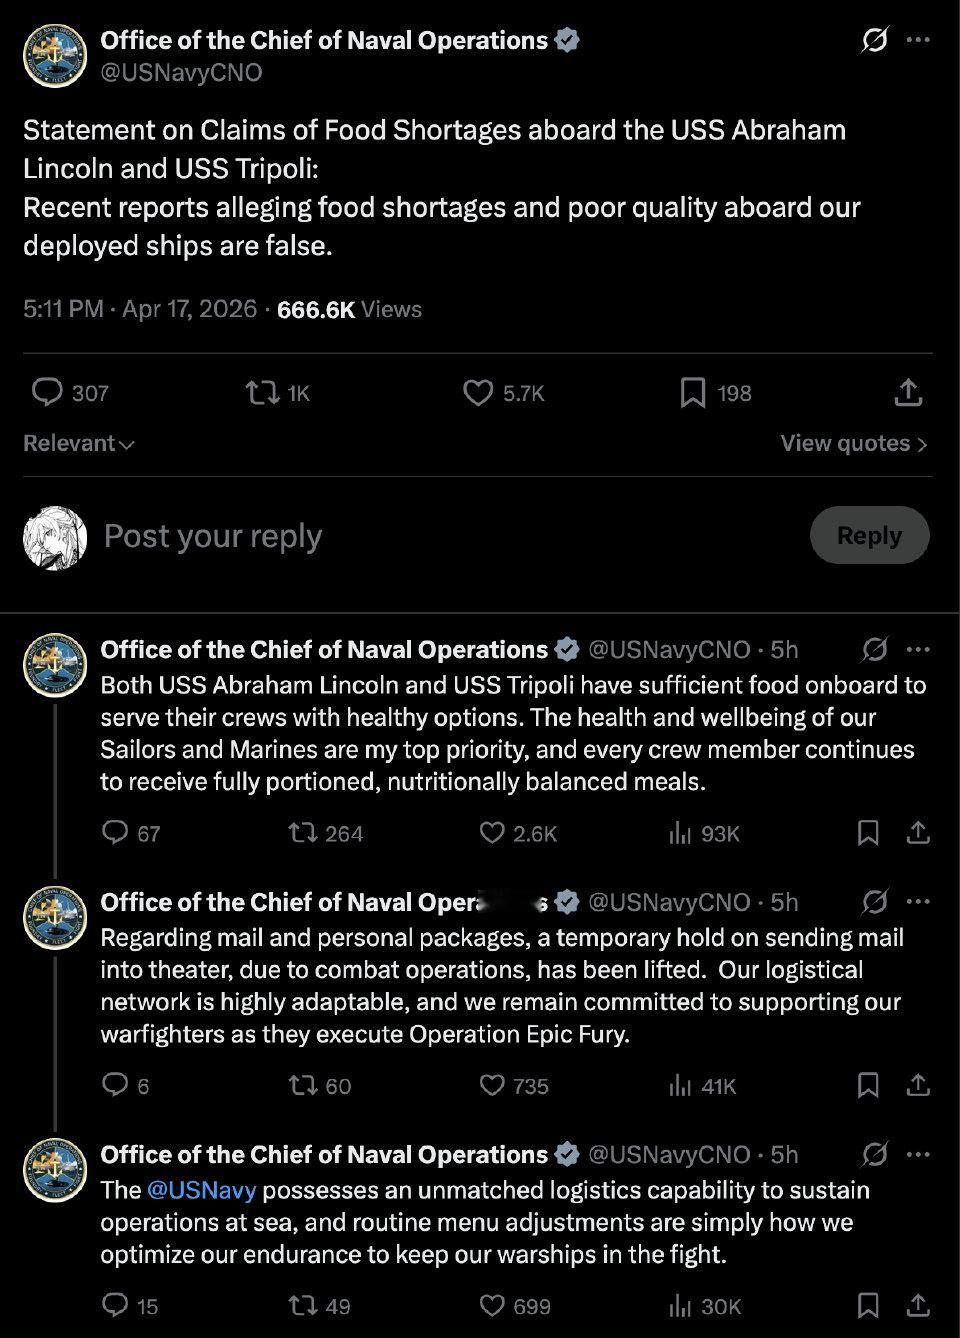Share the reply about logistics capability
Image resolution: width=960 pixels, height=1338 pixels.
[918, 1305]
